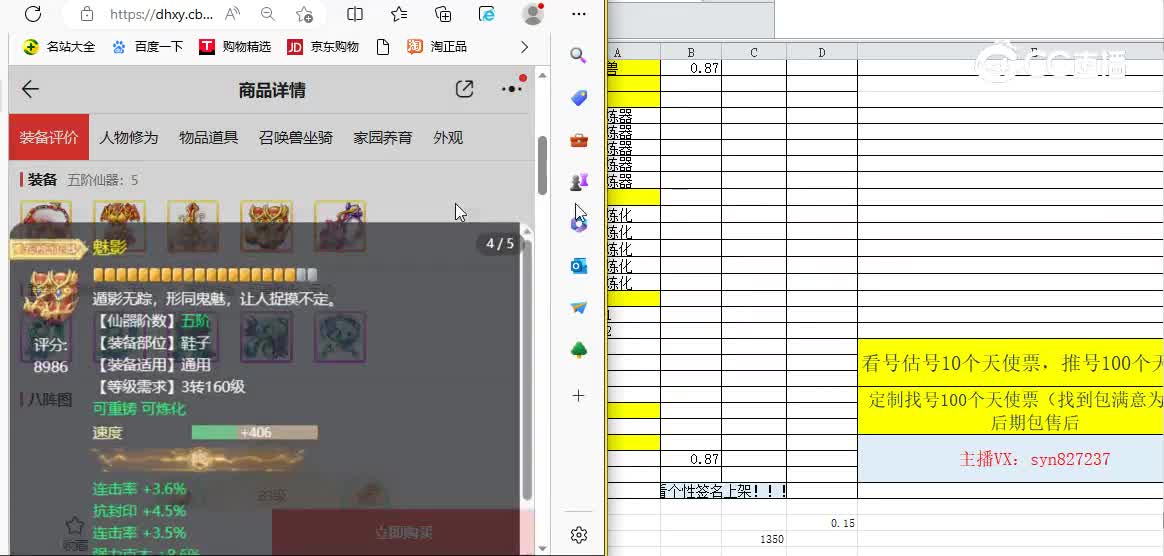1164x556 pixels.
Task: Add a sidebar app with plus
Action: [x=579, y=396]
